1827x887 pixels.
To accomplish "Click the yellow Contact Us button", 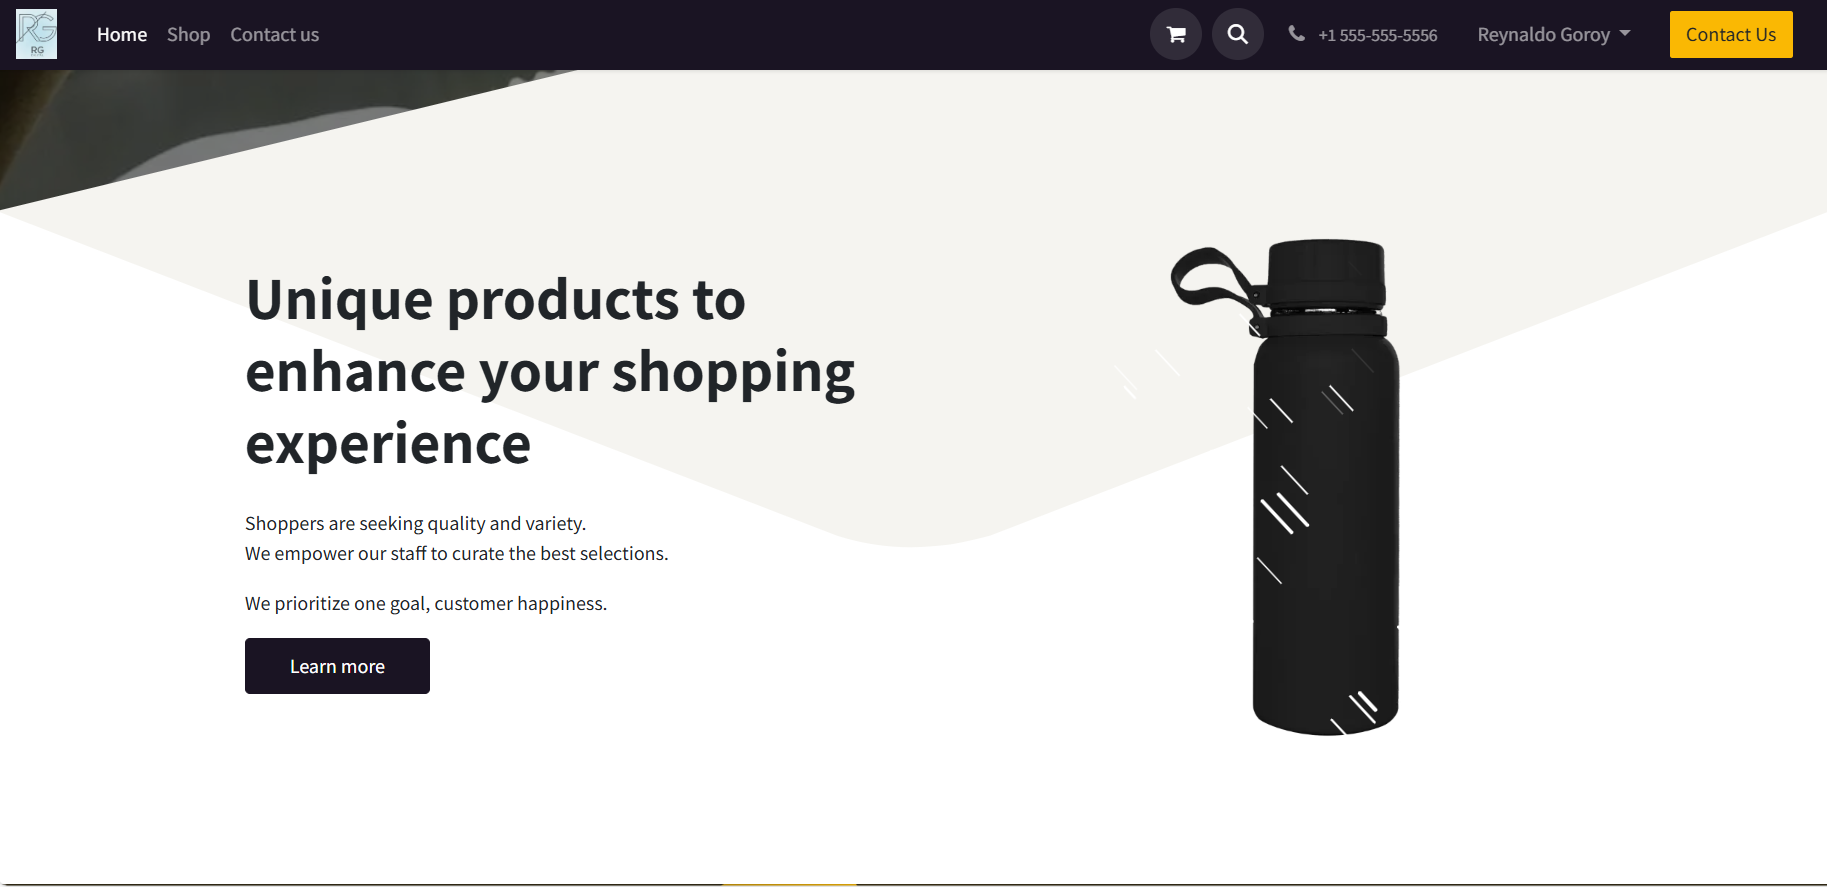I will [1731, 35].
